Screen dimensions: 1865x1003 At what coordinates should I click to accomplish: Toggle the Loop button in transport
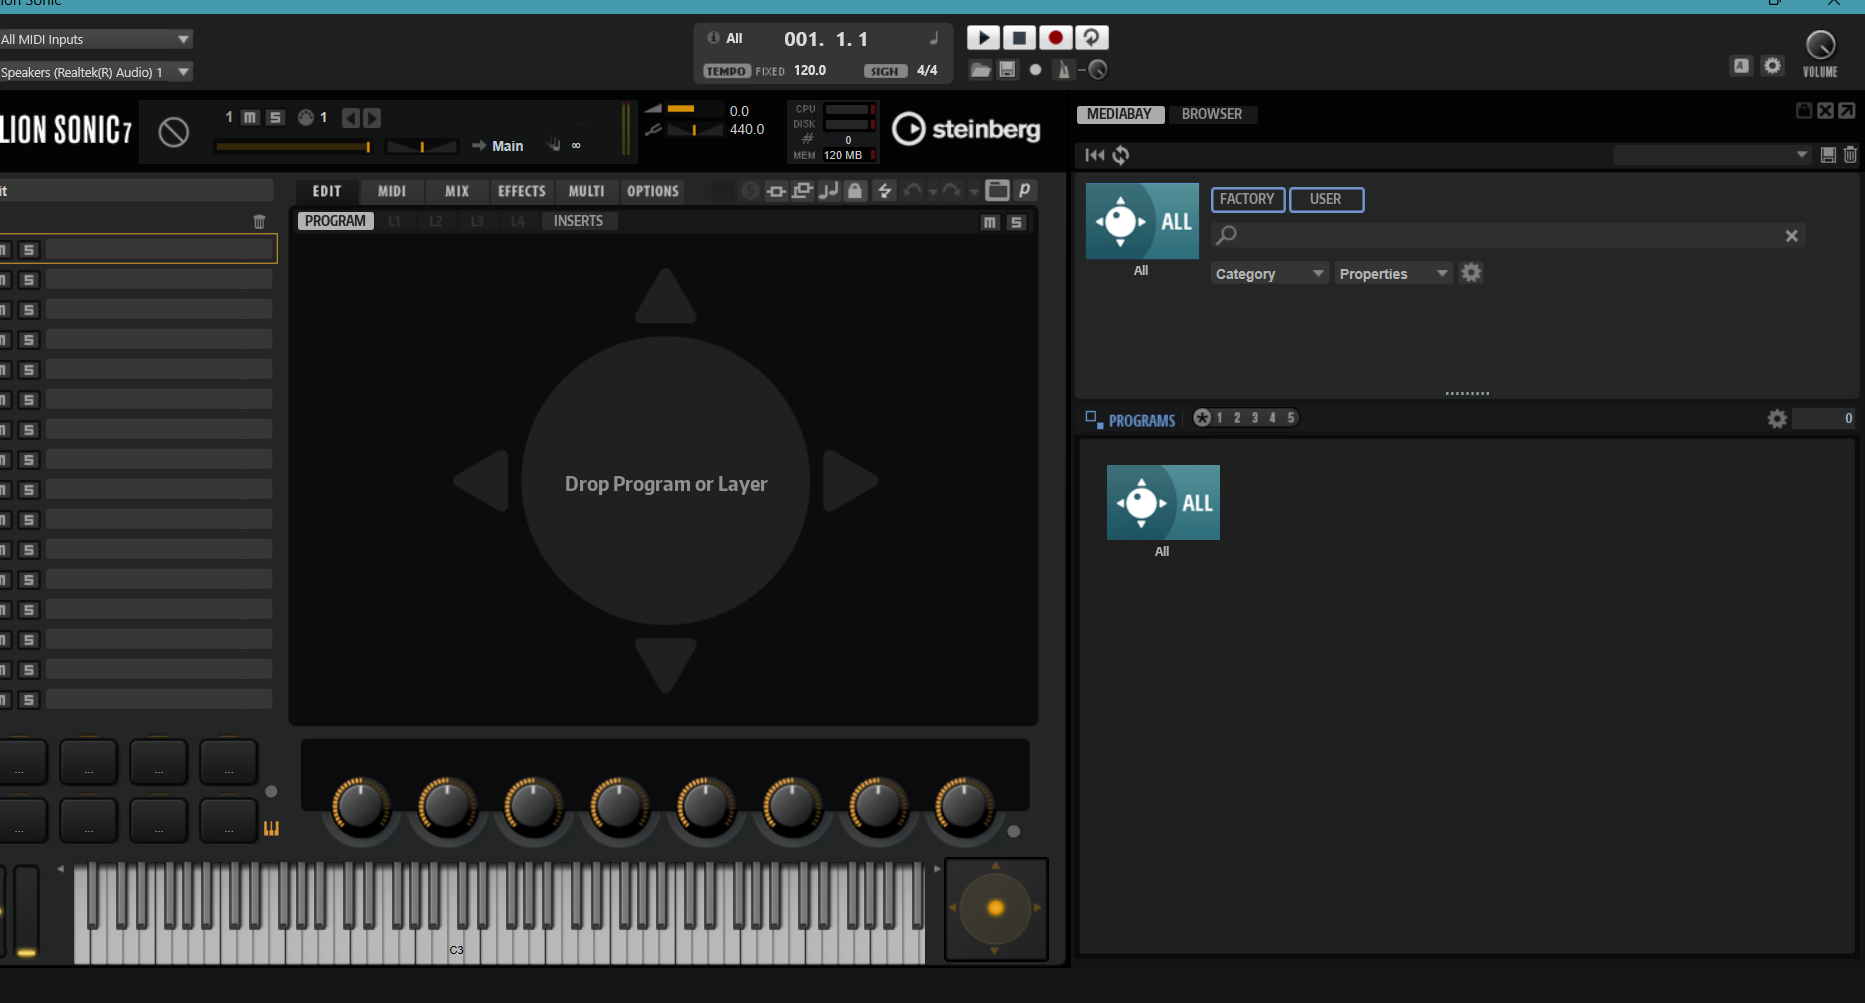[1091, 38]
